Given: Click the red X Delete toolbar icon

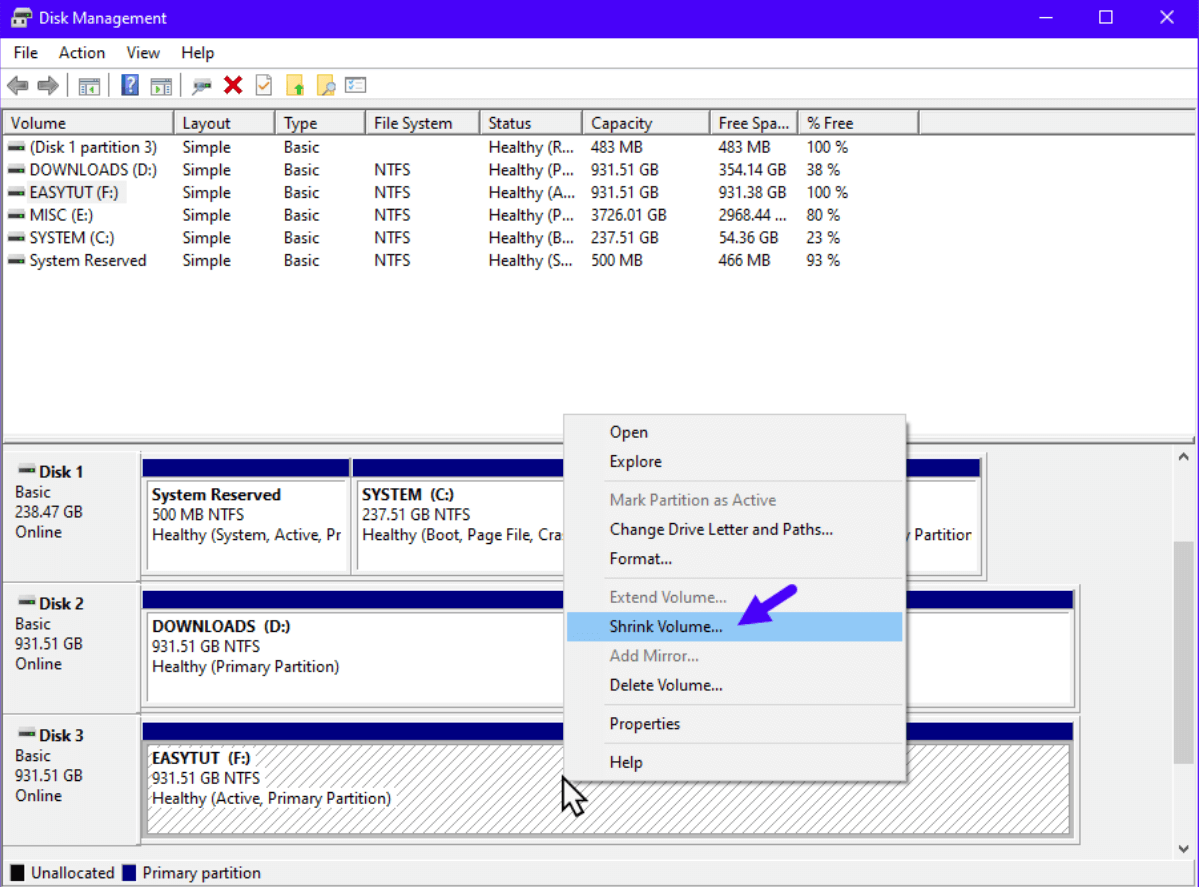Looking at the screenshot, I should coord(233,86).
